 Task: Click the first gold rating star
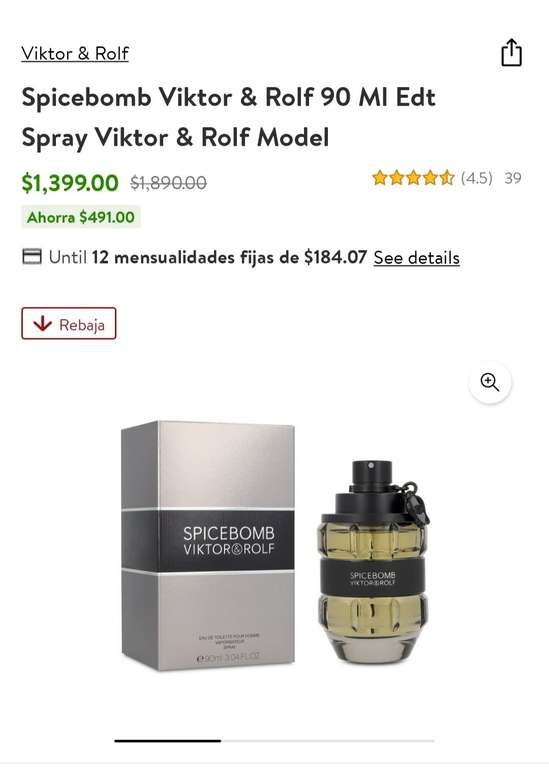click(x=380, y=177)
